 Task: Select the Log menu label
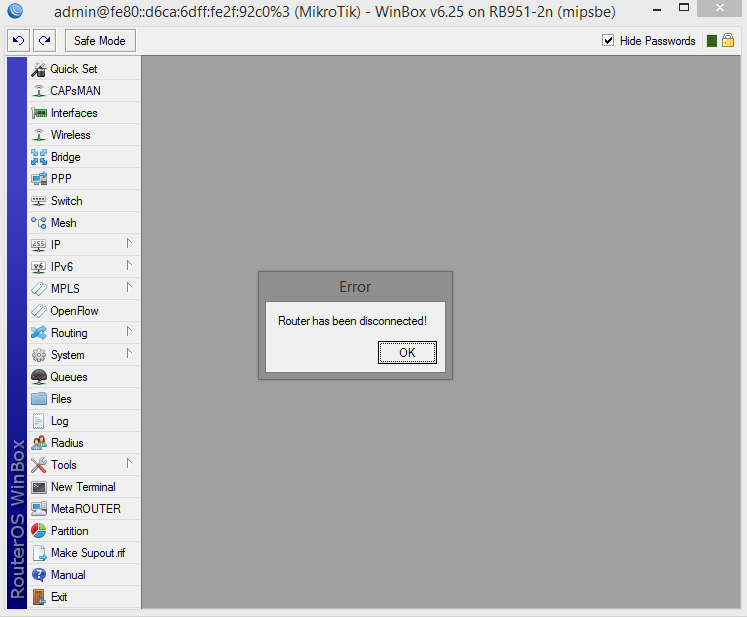coord(60,422)
